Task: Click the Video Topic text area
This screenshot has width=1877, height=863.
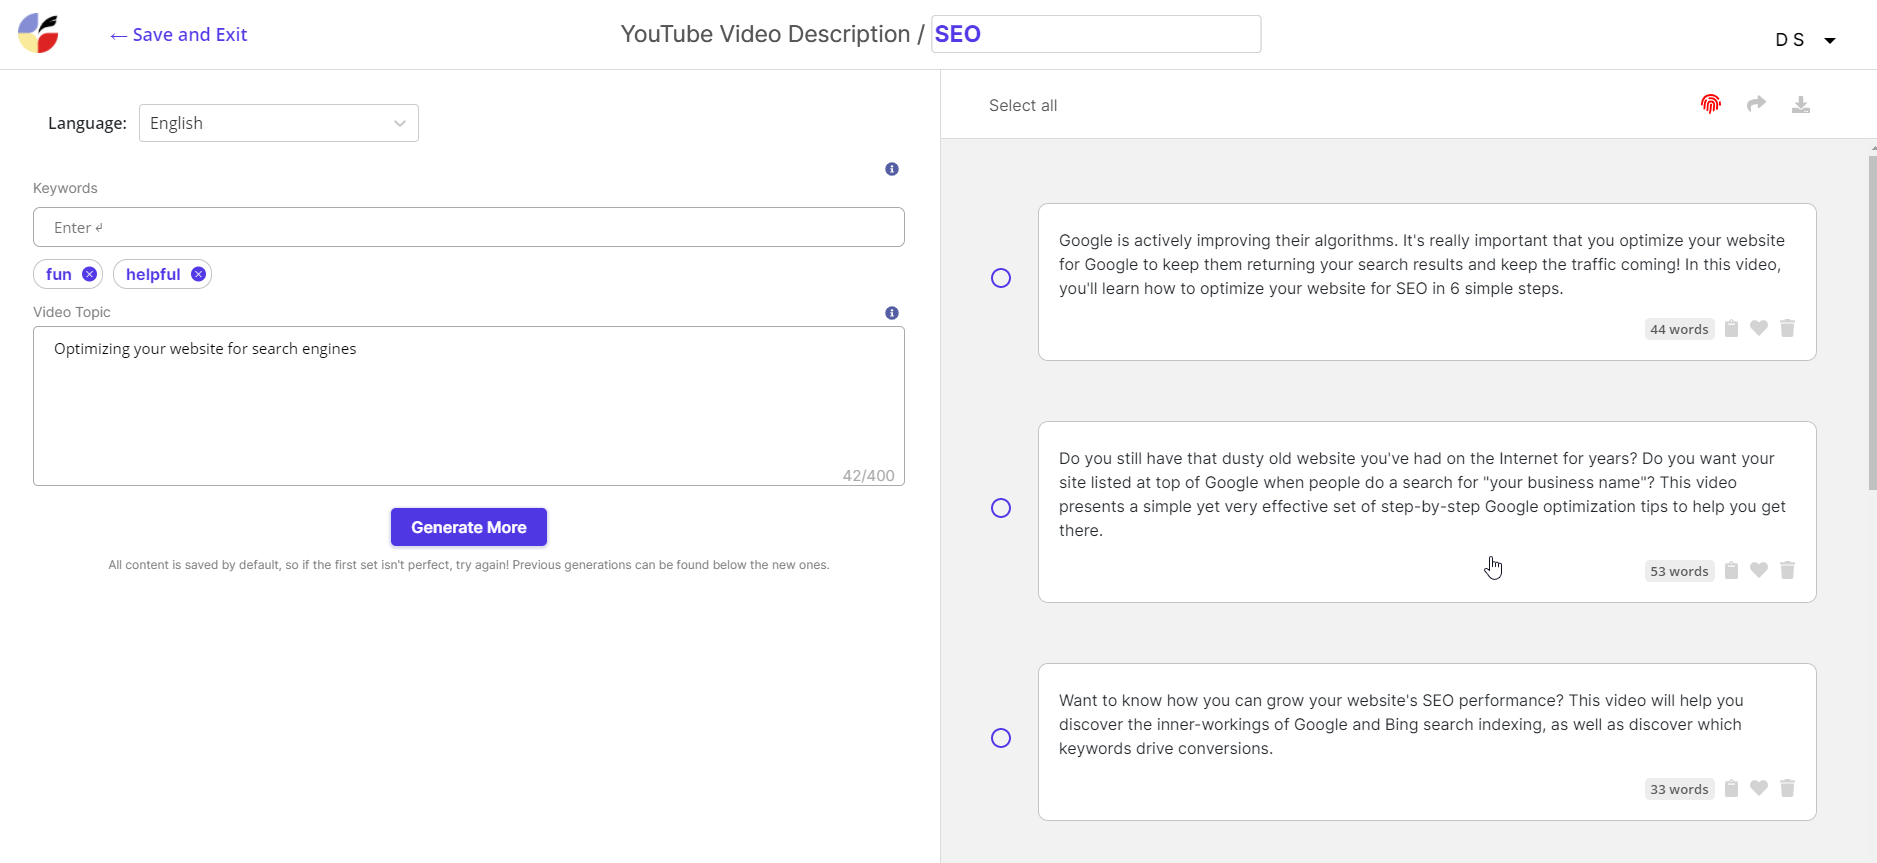Action: (469, 406)
